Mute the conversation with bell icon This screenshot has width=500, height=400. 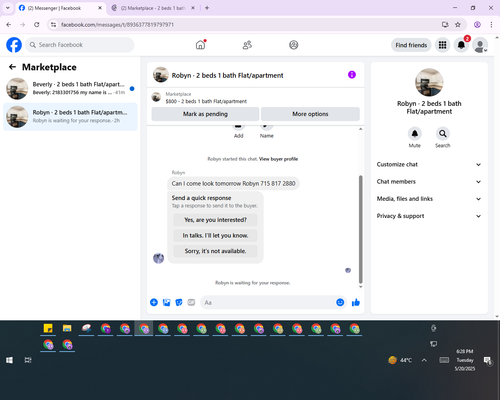click(x=414, y=134)
